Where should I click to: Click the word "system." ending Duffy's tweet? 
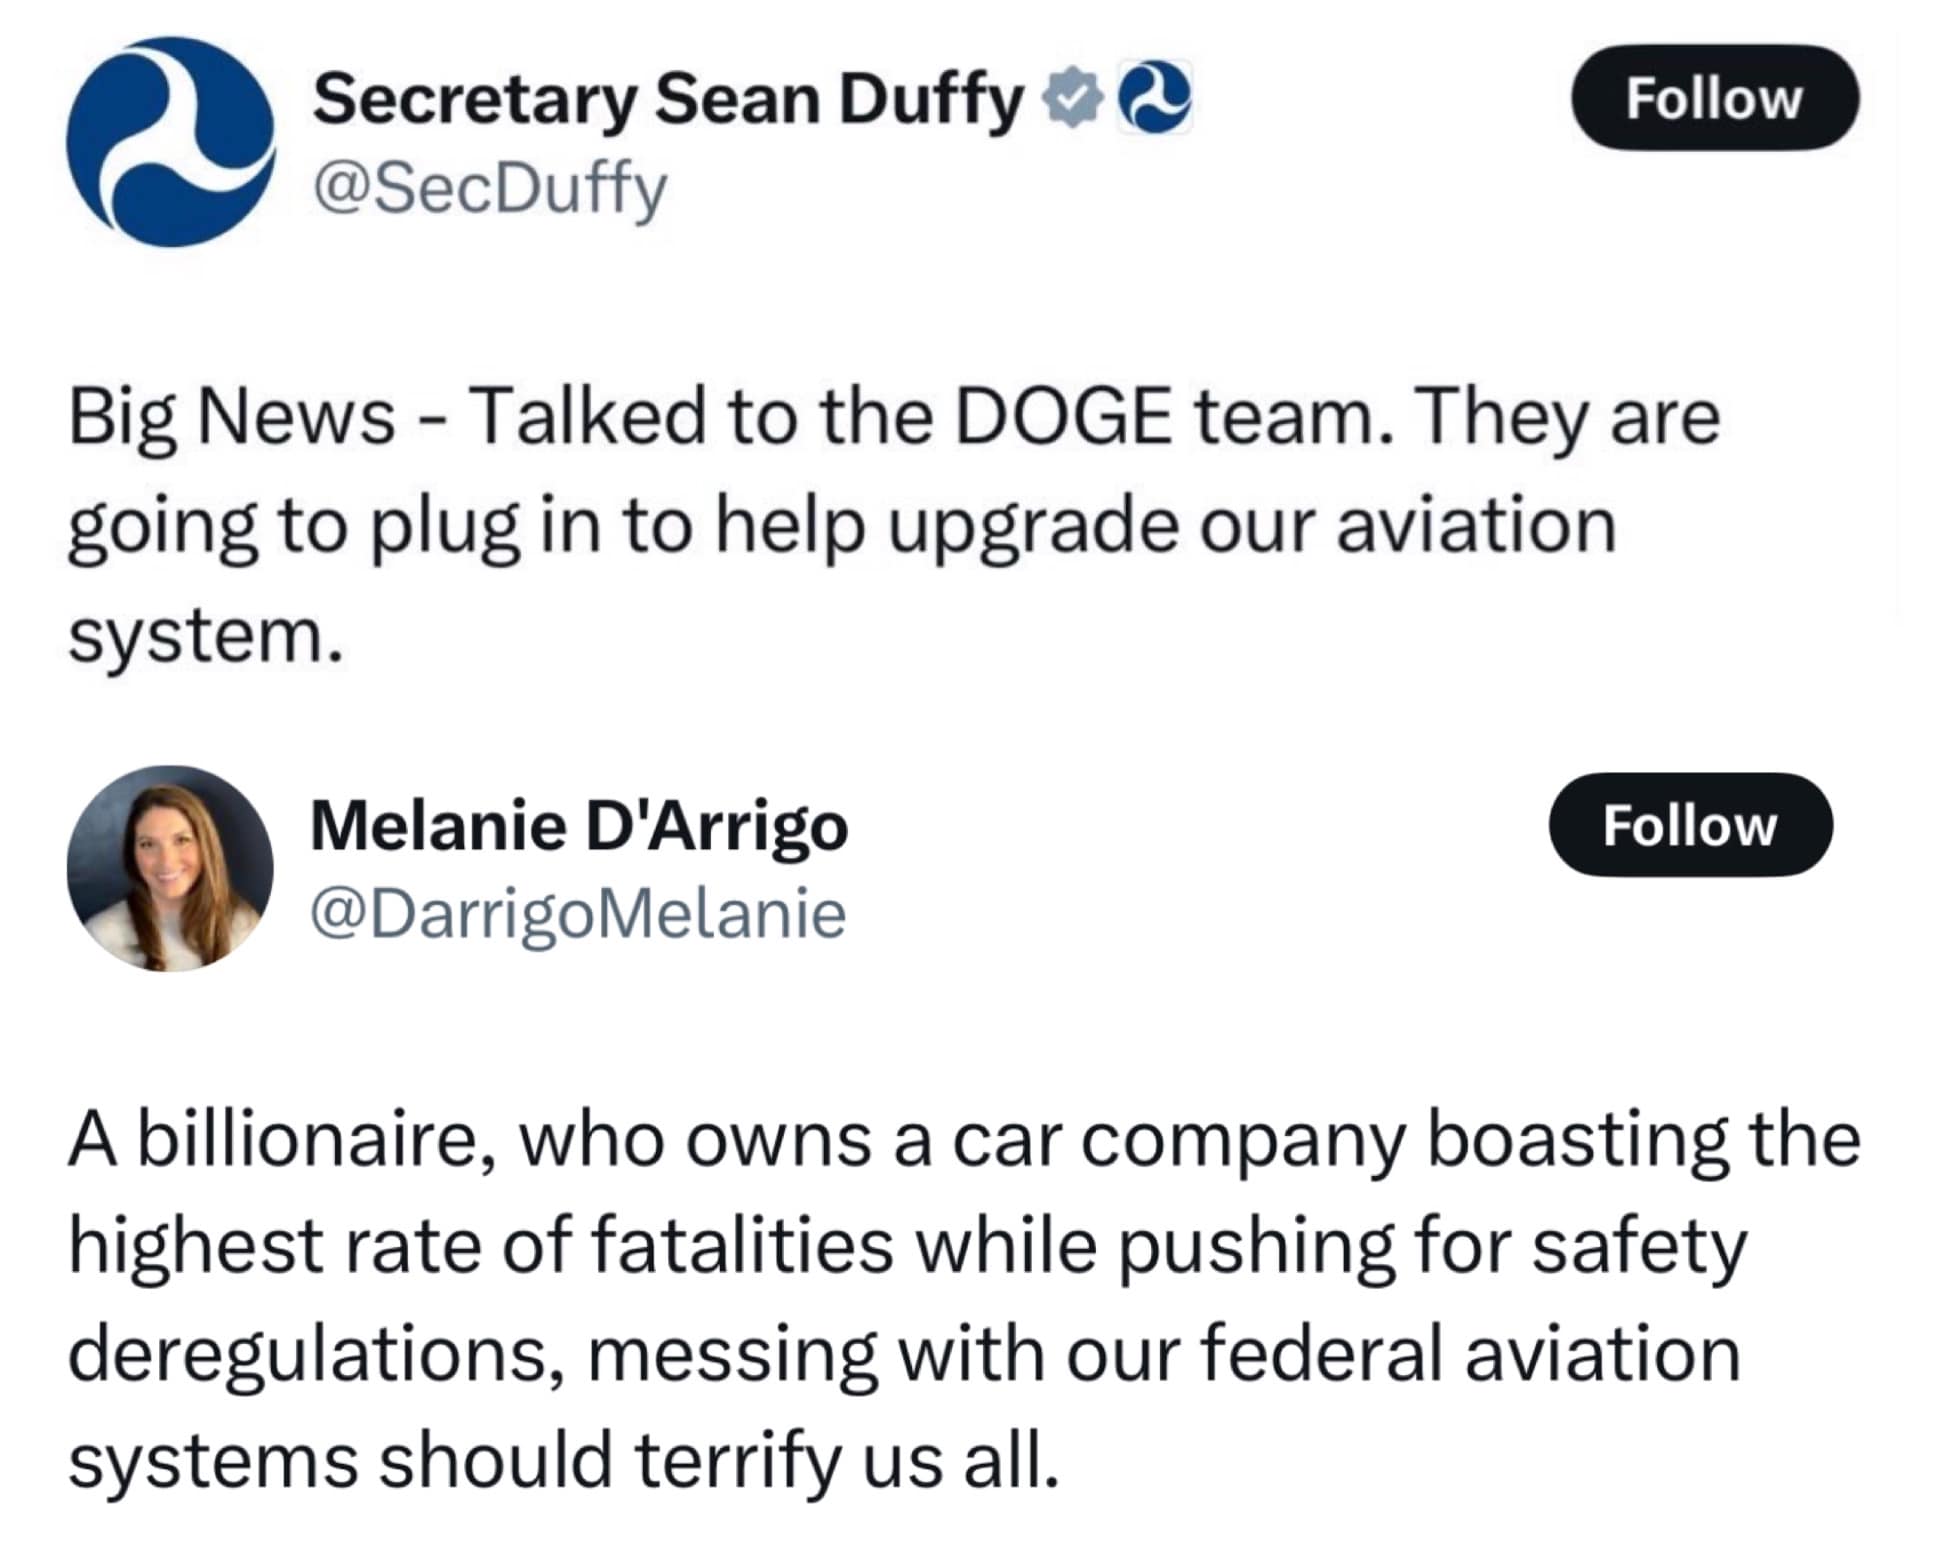(x=205, y=636)
